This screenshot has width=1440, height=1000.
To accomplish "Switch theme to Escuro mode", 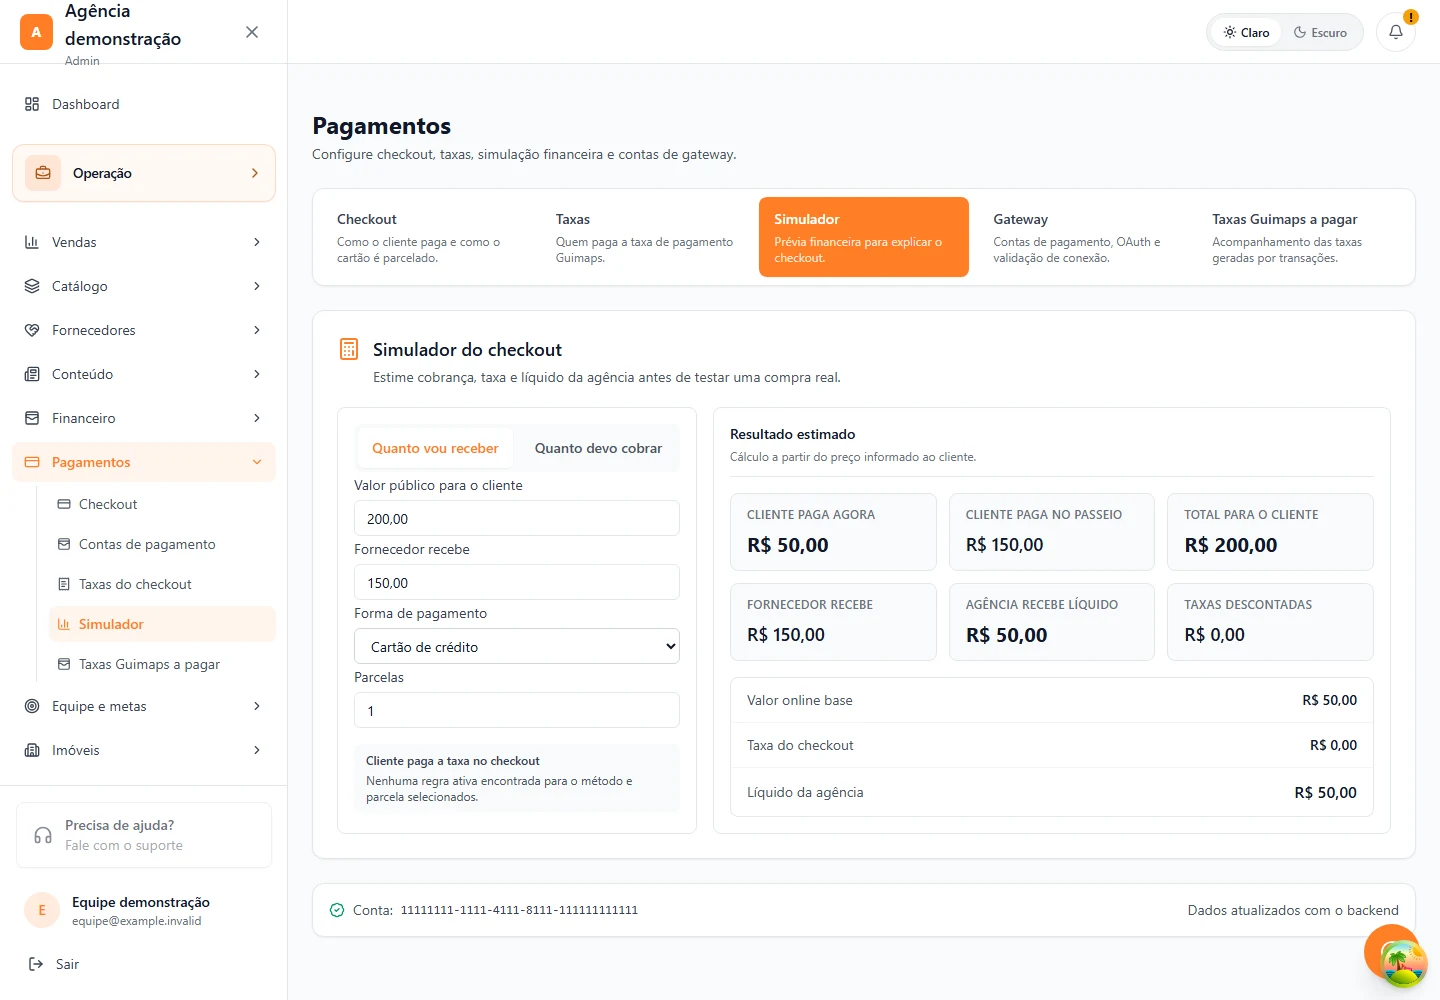I will pos(1320,32).
